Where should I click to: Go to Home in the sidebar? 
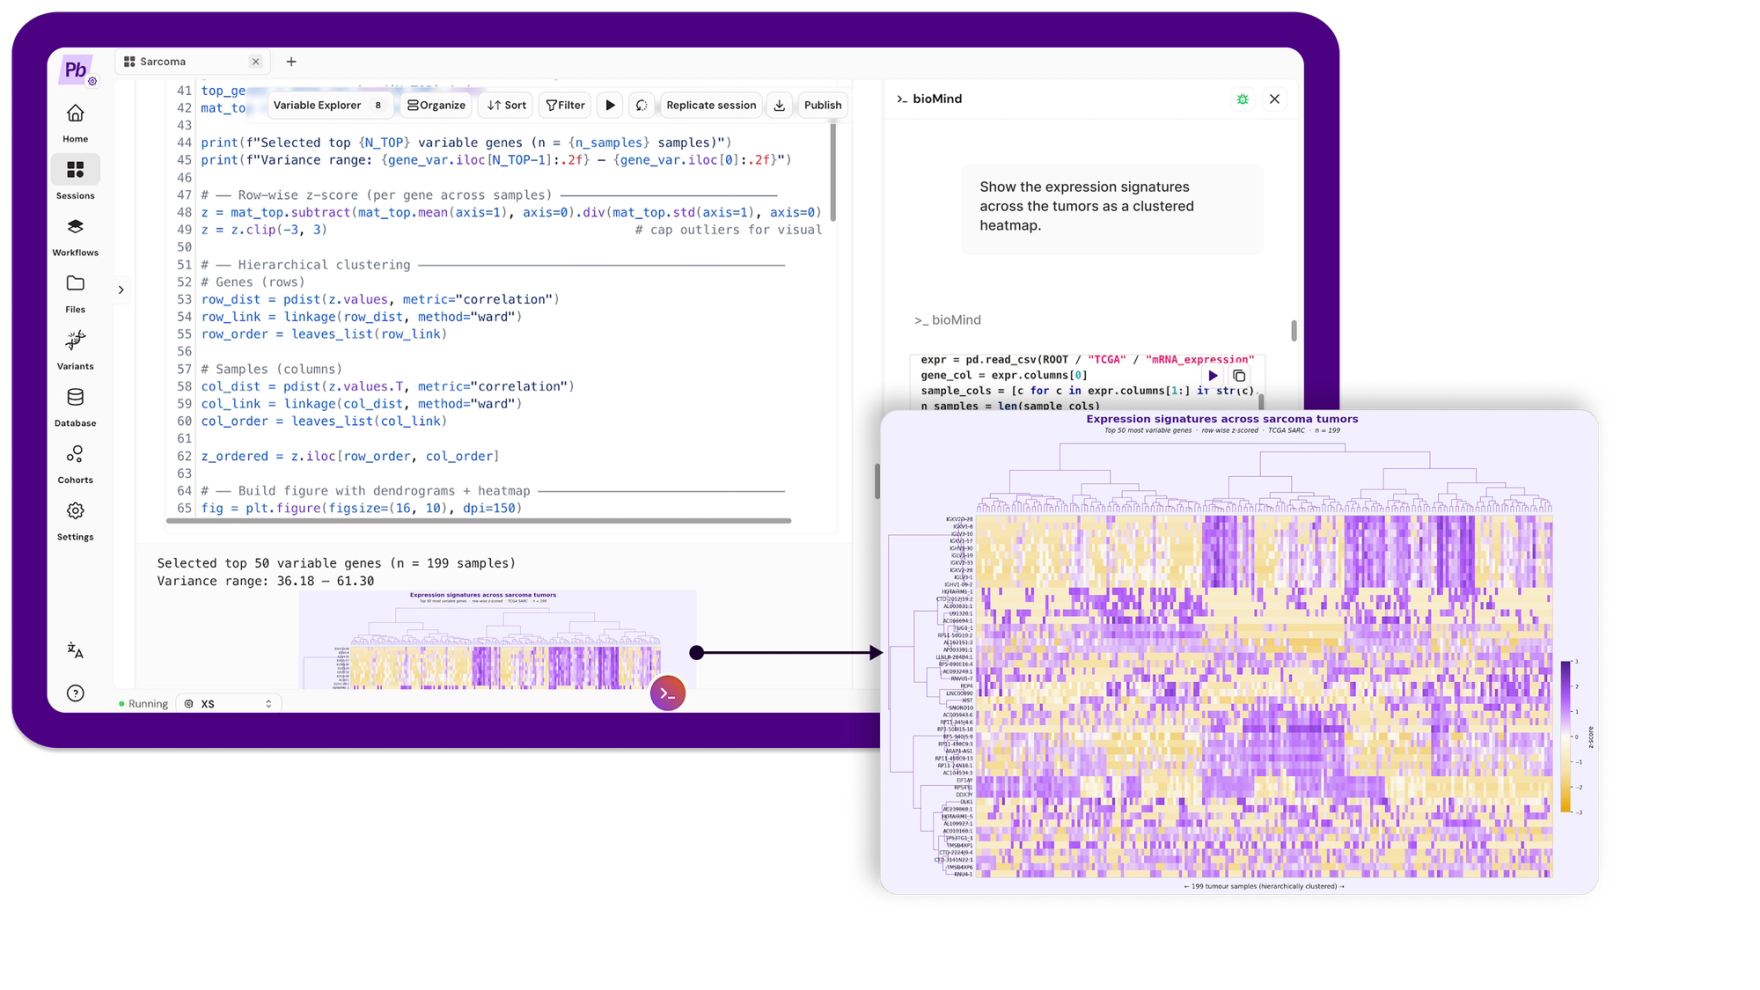75,123
